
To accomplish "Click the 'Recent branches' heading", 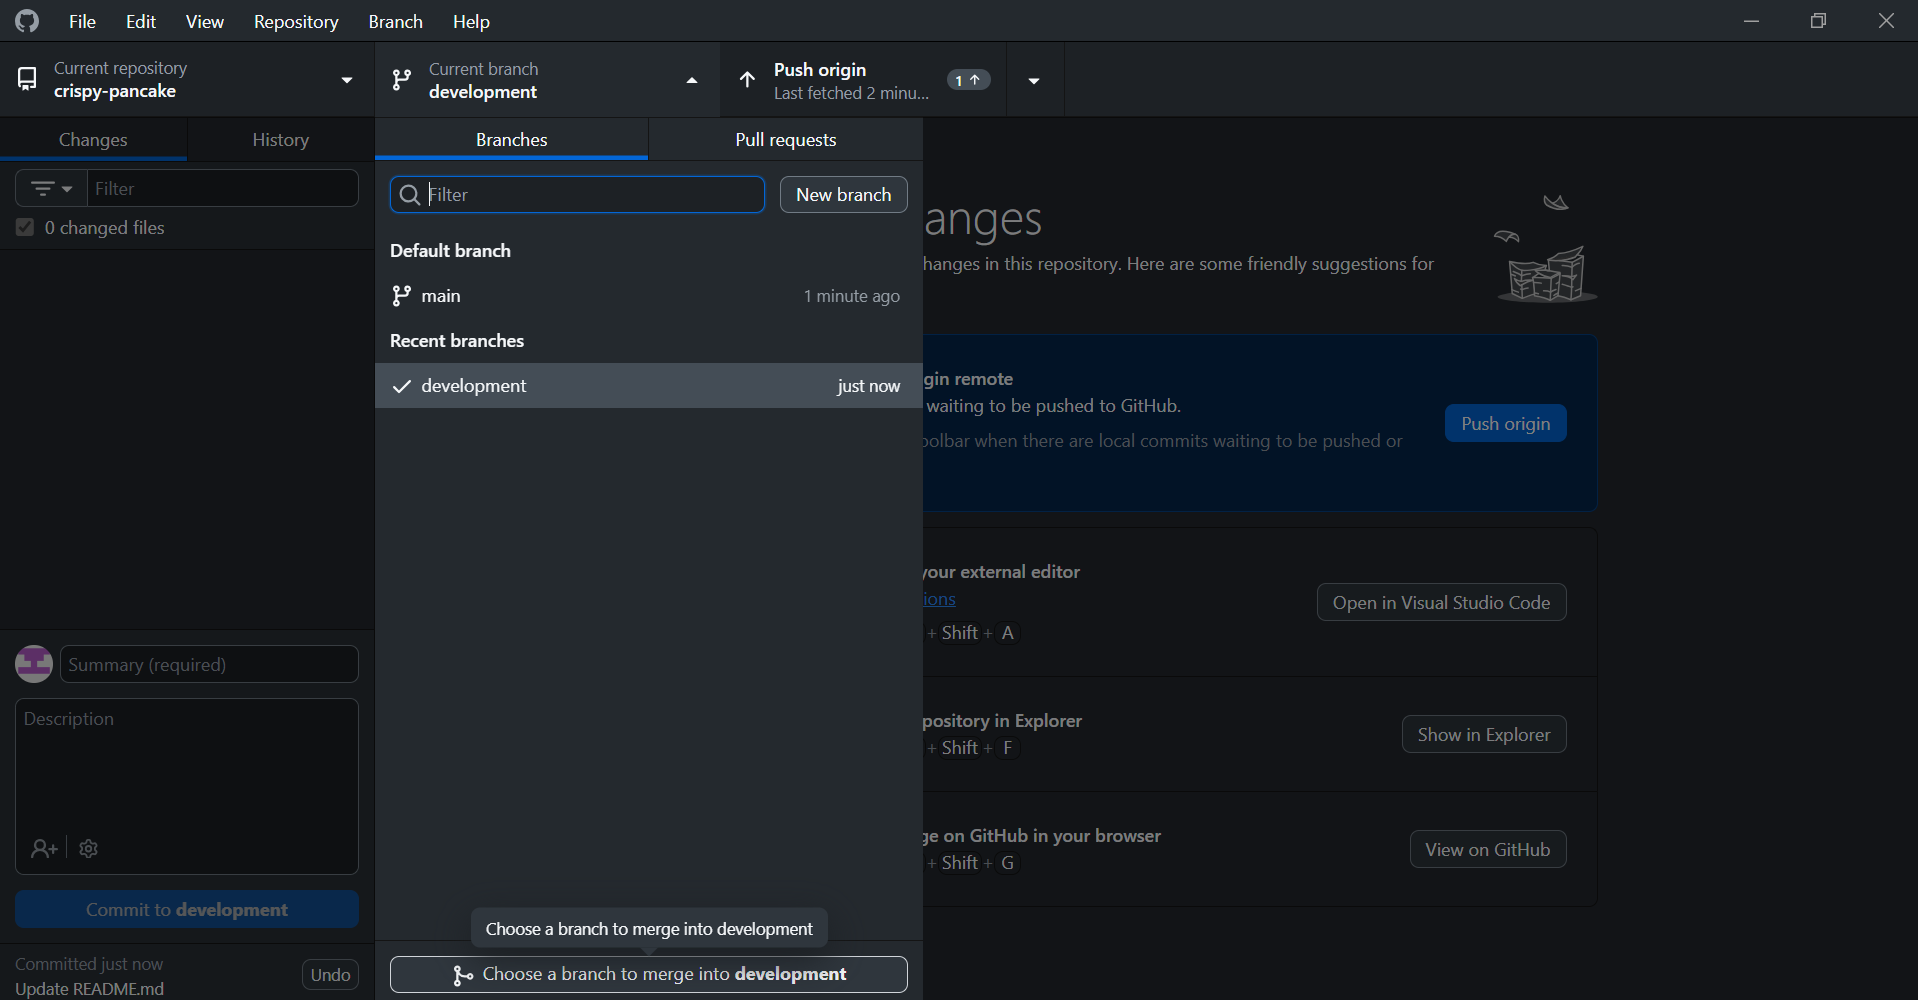I will pyautogui.click(x=457, y=341).
